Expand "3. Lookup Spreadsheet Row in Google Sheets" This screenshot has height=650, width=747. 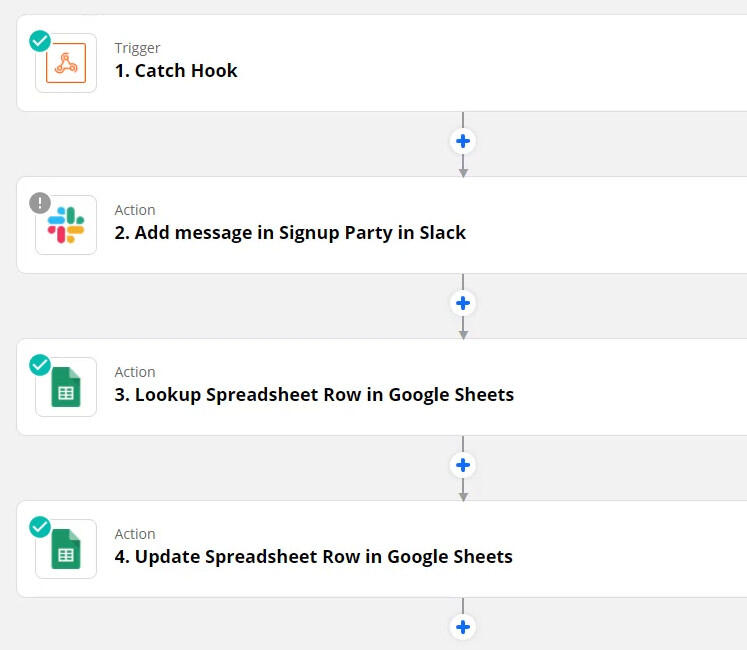pos(314,395)
